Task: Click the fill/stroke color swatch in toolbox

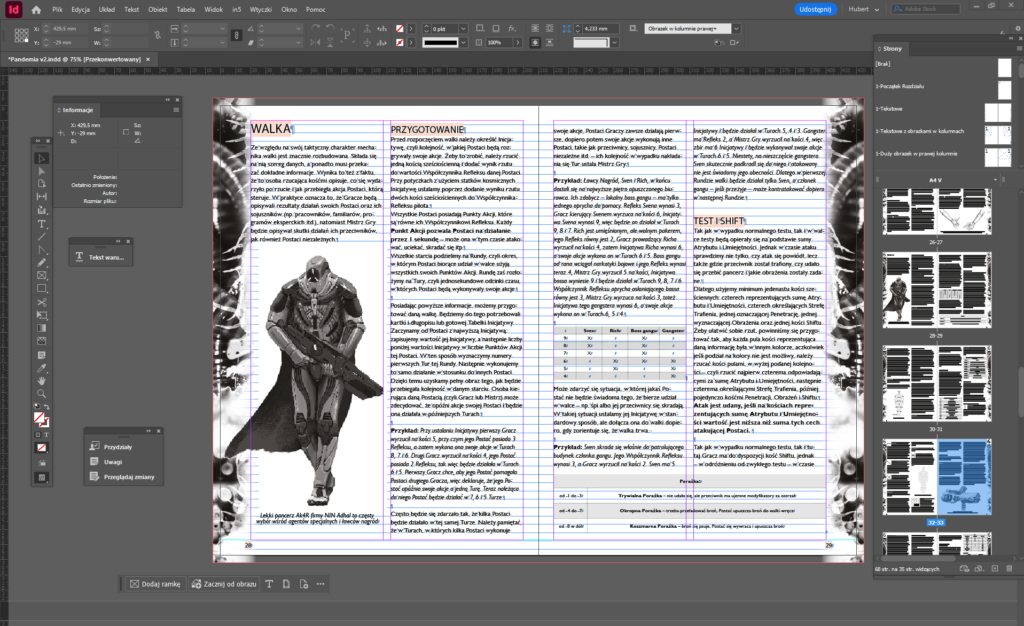Action: pos(40,417)
